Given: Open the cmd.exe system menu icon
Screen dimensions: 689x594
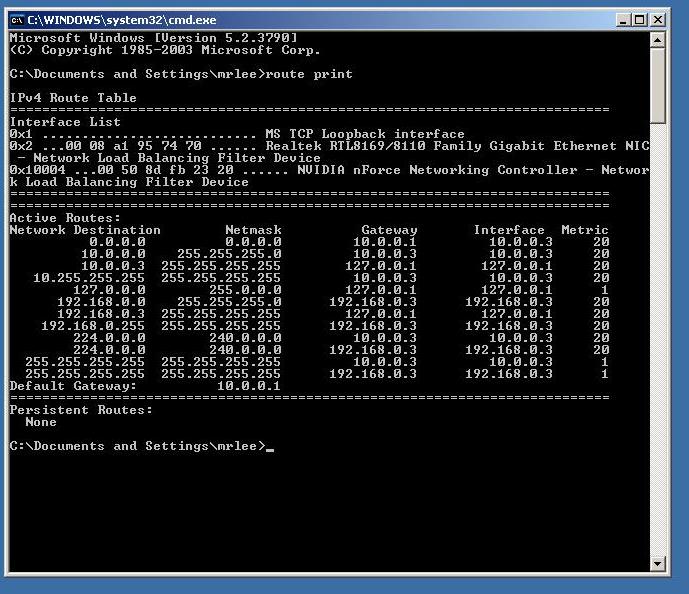Looking at the screenshot, I should click(x=17, y=20).
